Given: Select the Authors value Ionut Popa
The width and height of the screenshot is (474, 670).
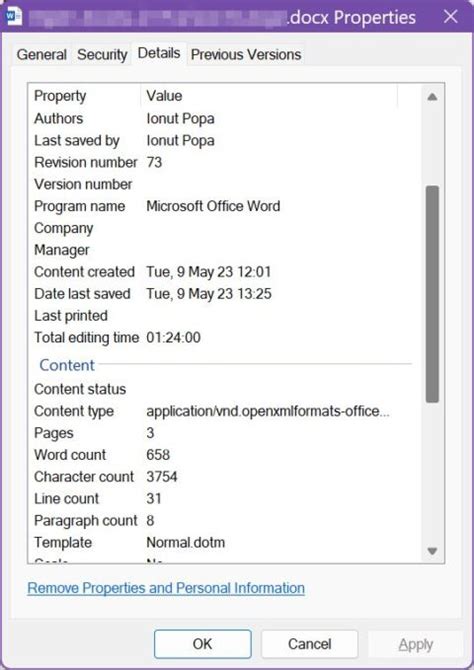Looking at the screenshot, I should coord(180,119).
